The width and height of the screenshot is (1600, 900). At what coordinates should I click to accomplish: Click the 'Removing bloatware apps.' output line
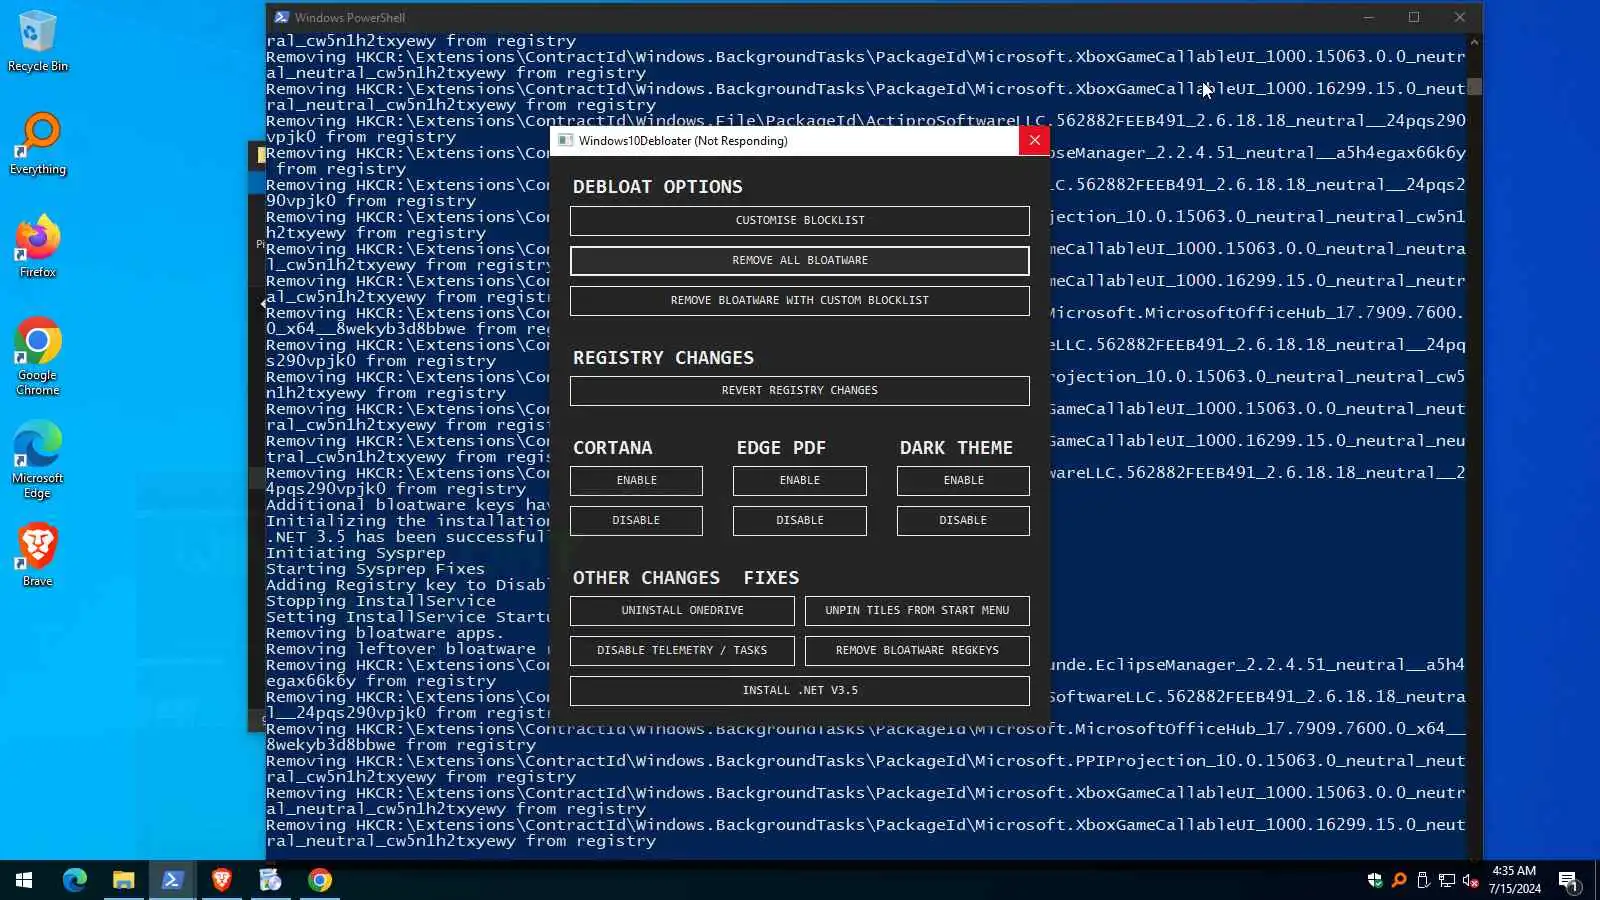(x=386, y=633)
